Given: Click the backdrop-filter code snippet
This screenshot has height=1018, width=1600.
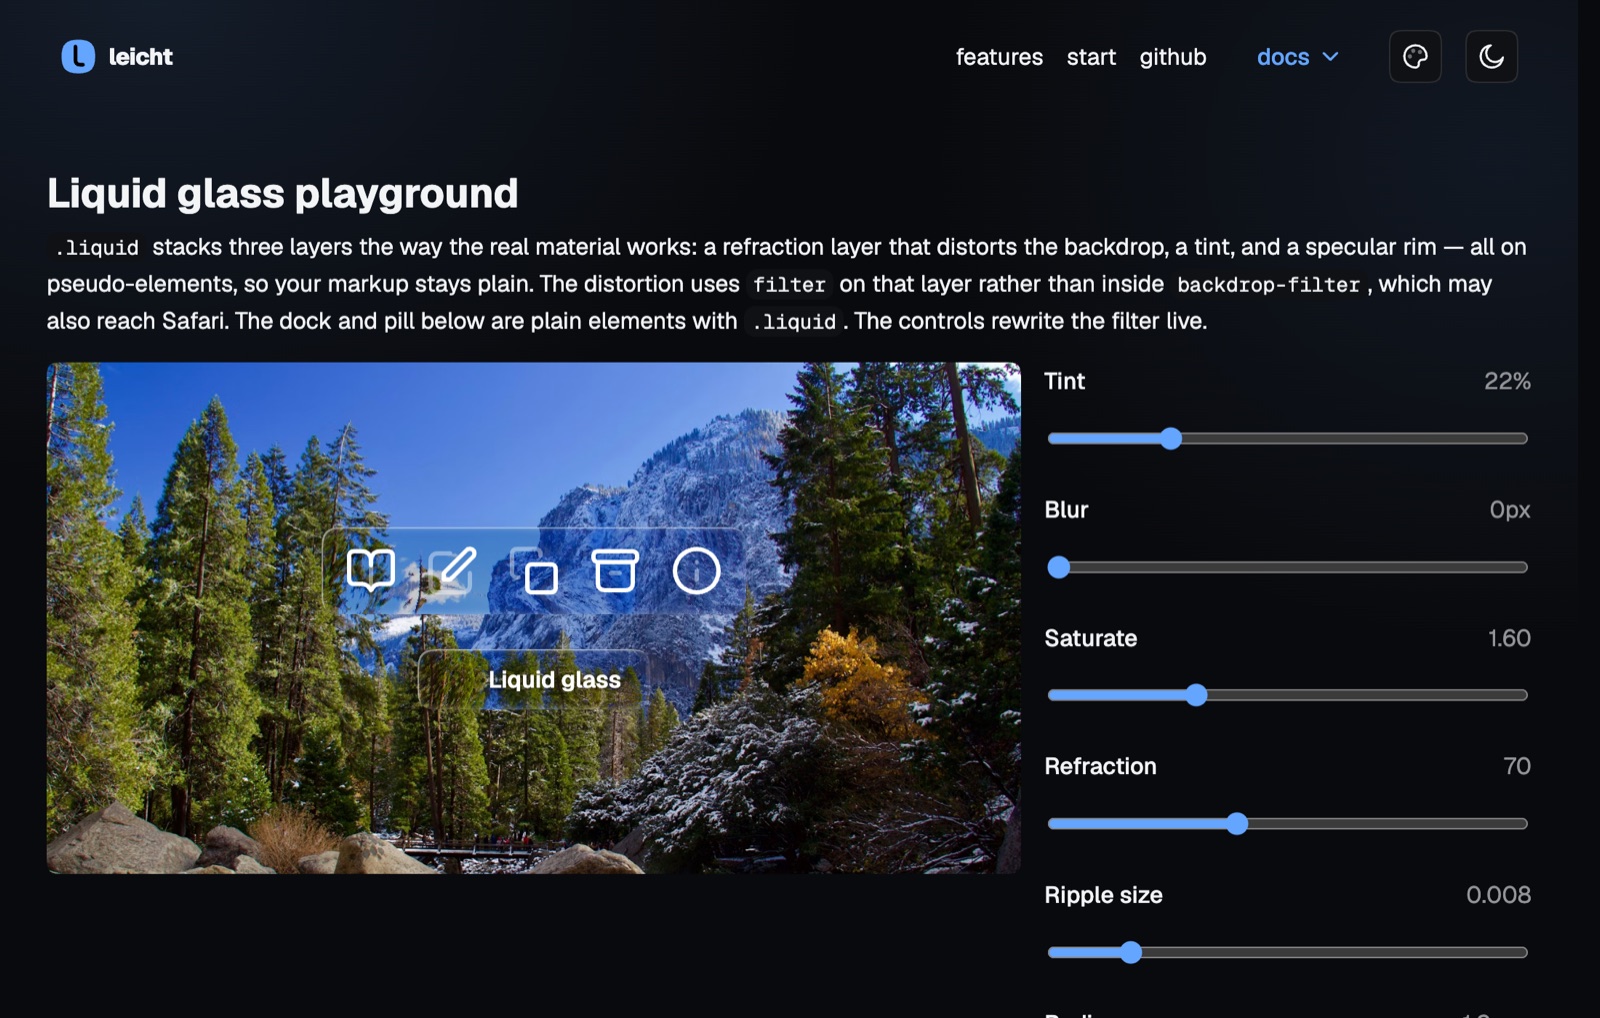Looking at the screenshot, I should (1268, 285).
